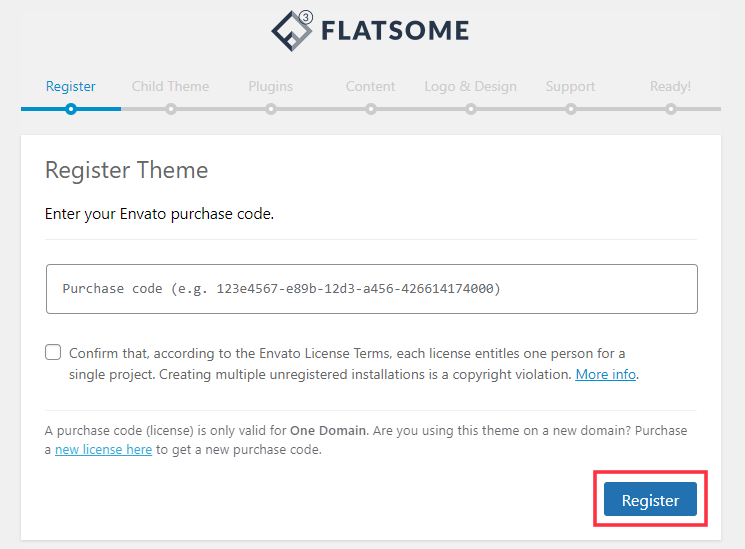The image size is (745, 549).
Task: Click the Child Theme progress dot
Action: tap(171, 109)
